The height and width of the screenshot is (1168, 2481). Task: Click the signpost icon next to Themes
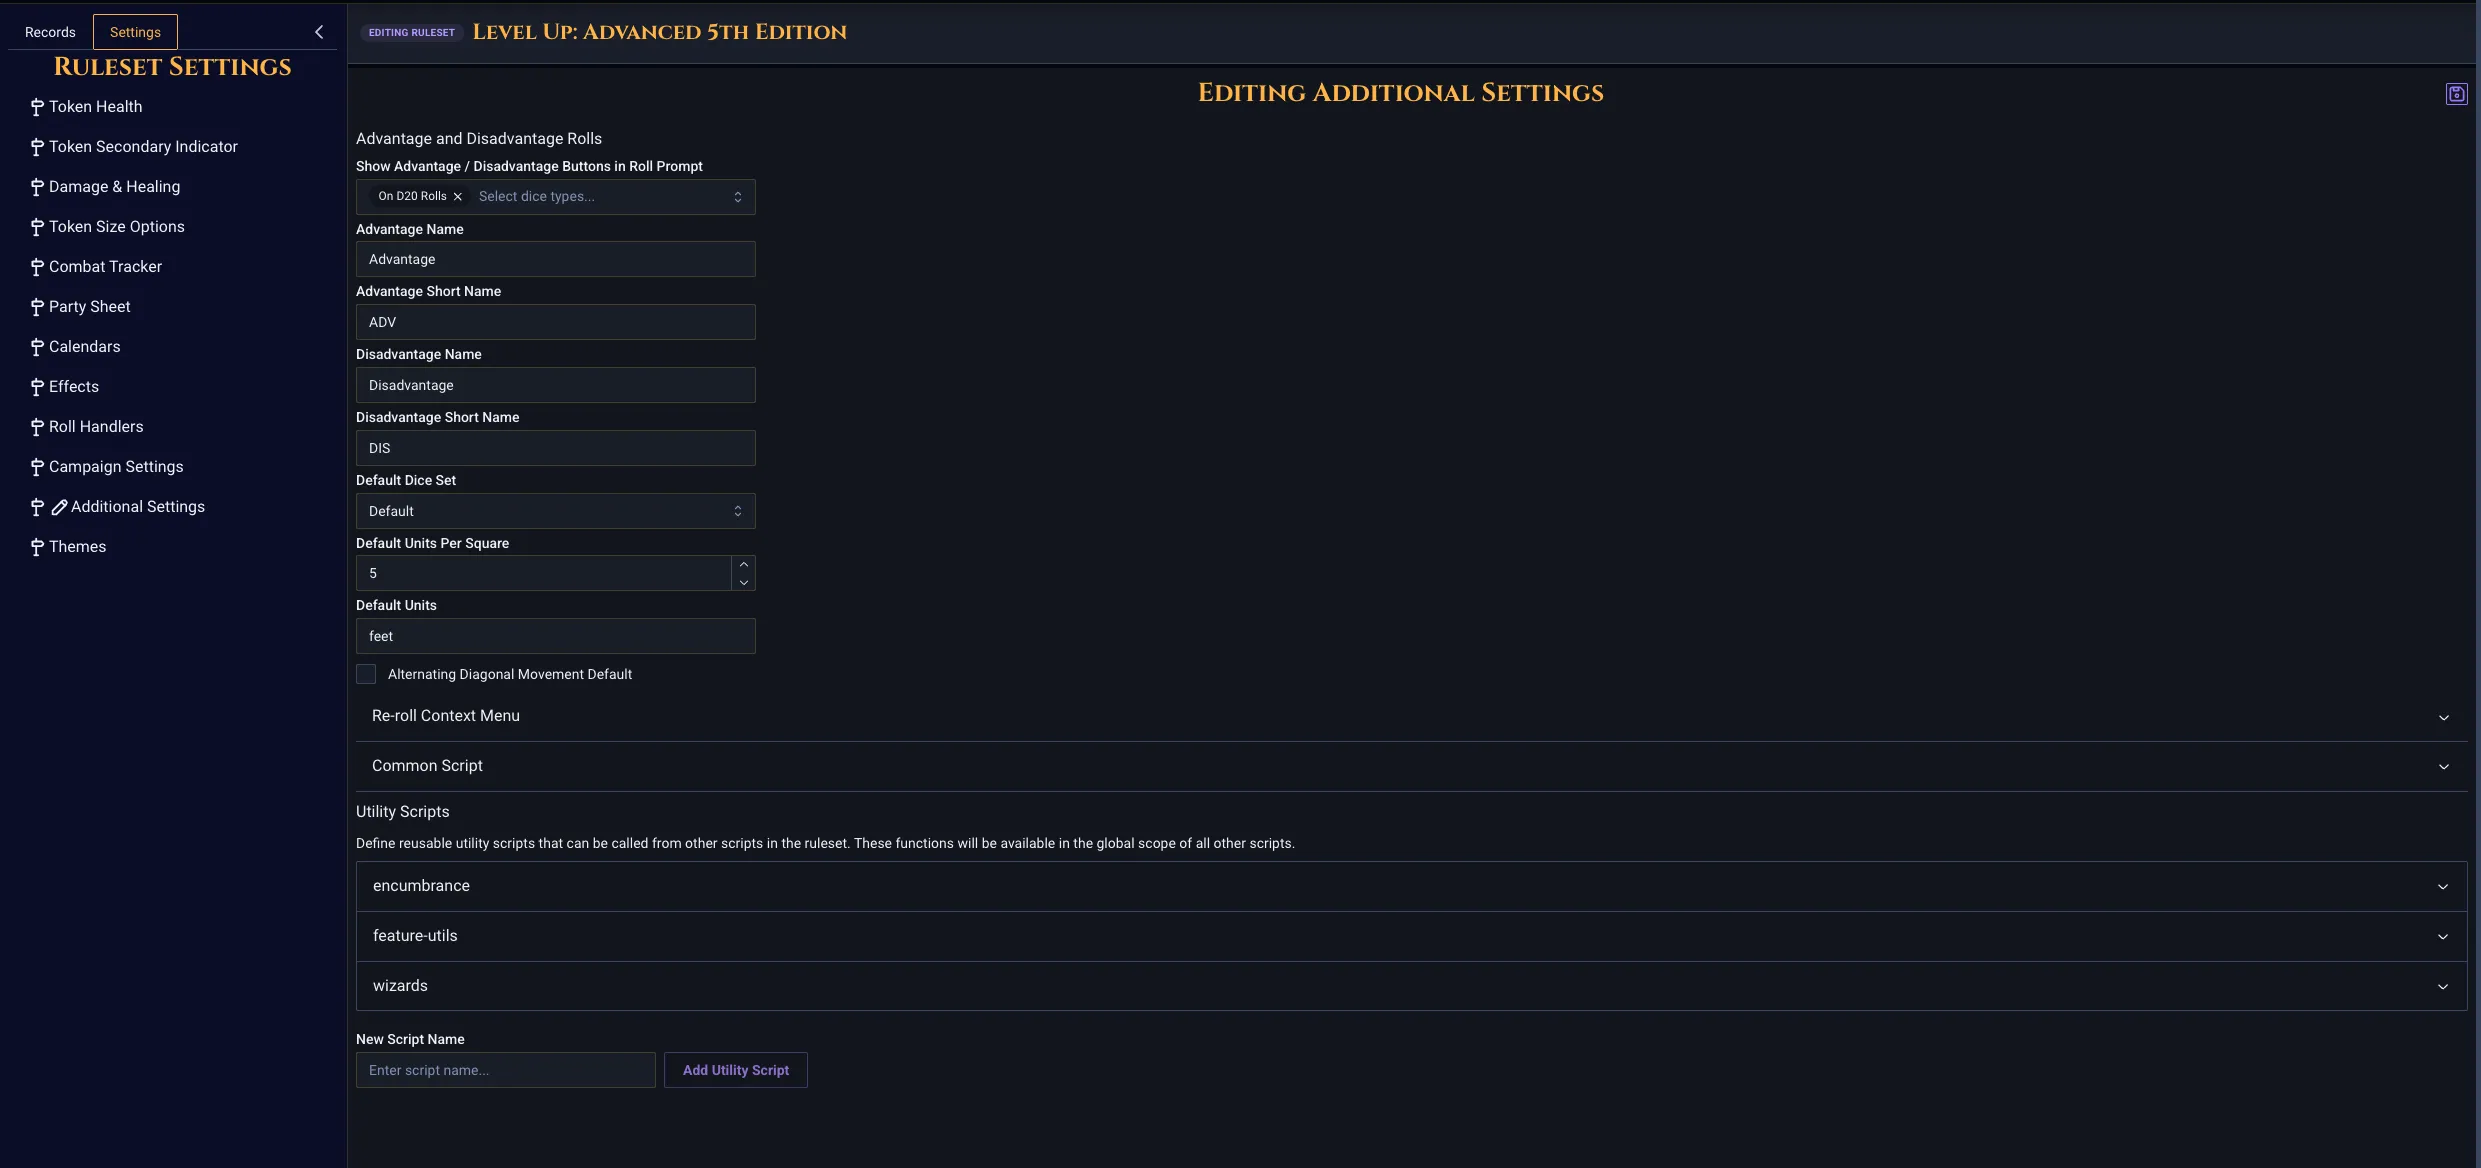tap(37, 547)
